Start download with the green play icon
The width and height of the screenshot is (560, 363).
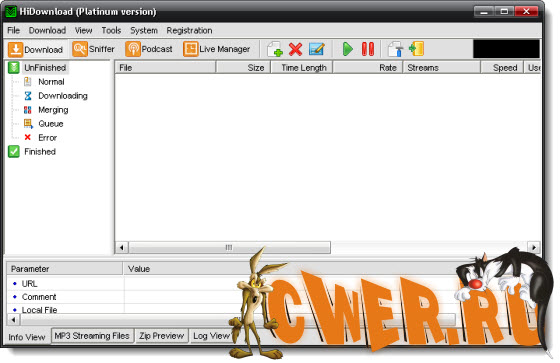click(348, 49)
